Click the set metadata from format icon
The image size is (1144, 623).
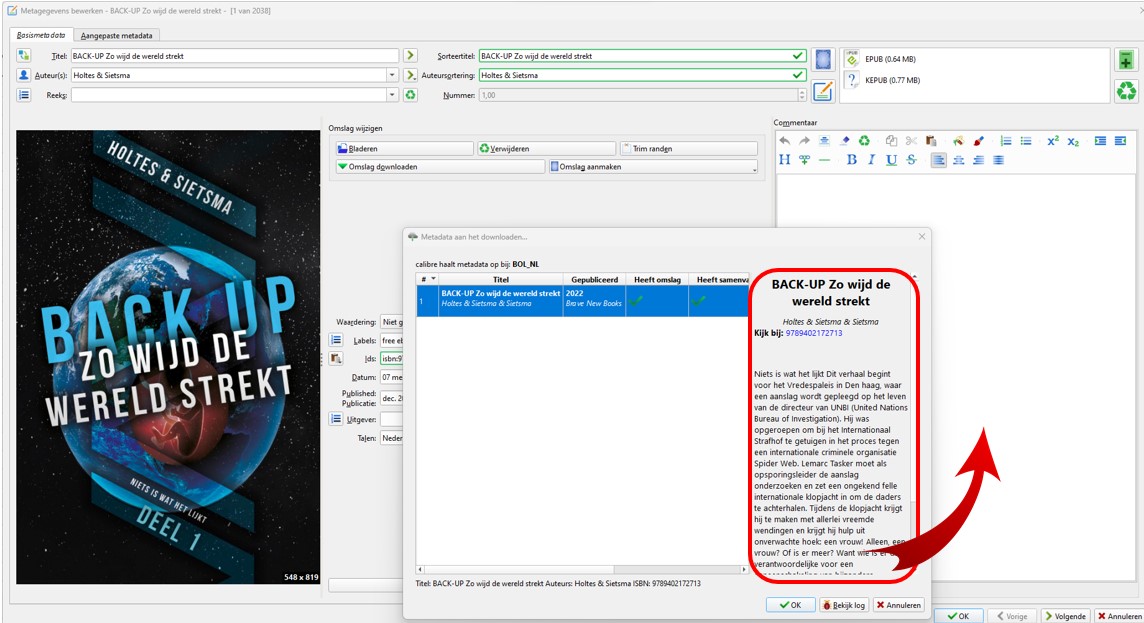(x=823, y=91)
